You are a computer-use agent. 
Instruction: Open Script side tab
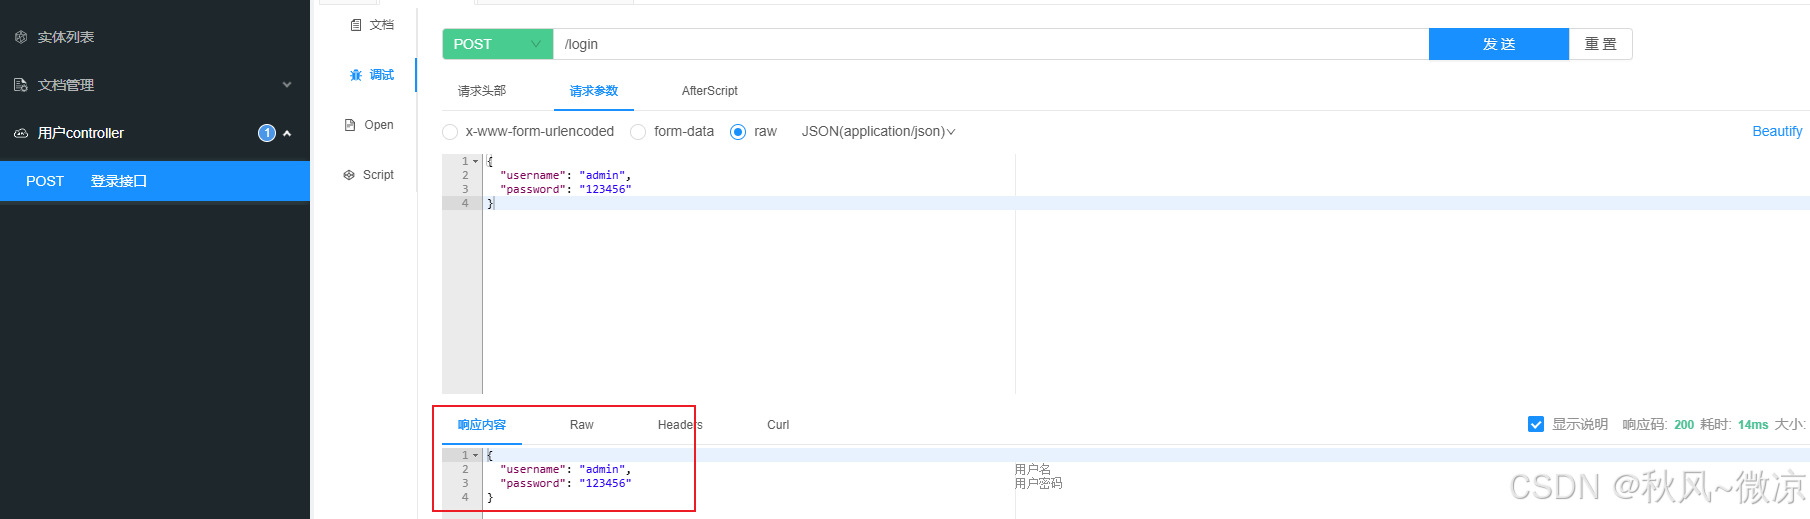pyautogui.click(x=370, y=175)
